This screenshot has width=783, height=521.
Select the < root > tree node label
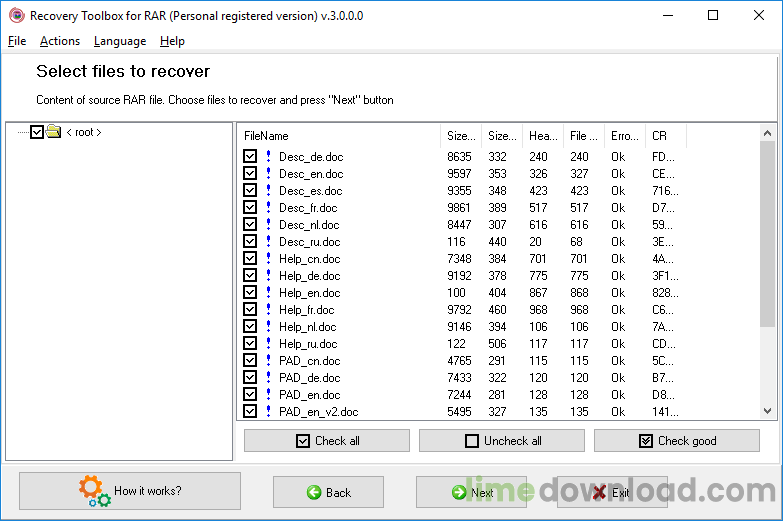pyautogui.click(x=84, y=132)
